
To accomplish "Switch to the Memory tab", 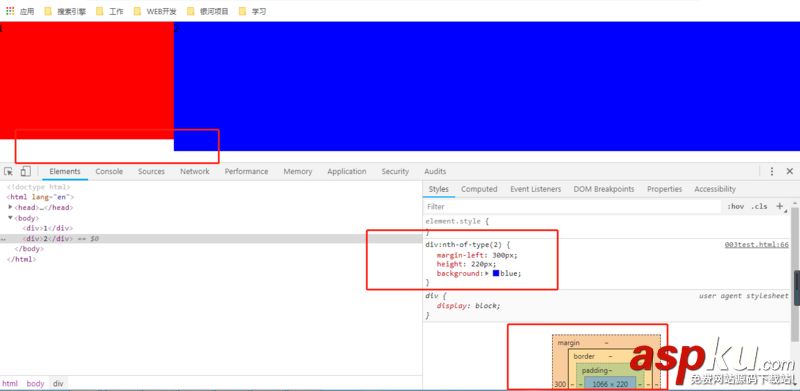I will [x=298, y=172].
